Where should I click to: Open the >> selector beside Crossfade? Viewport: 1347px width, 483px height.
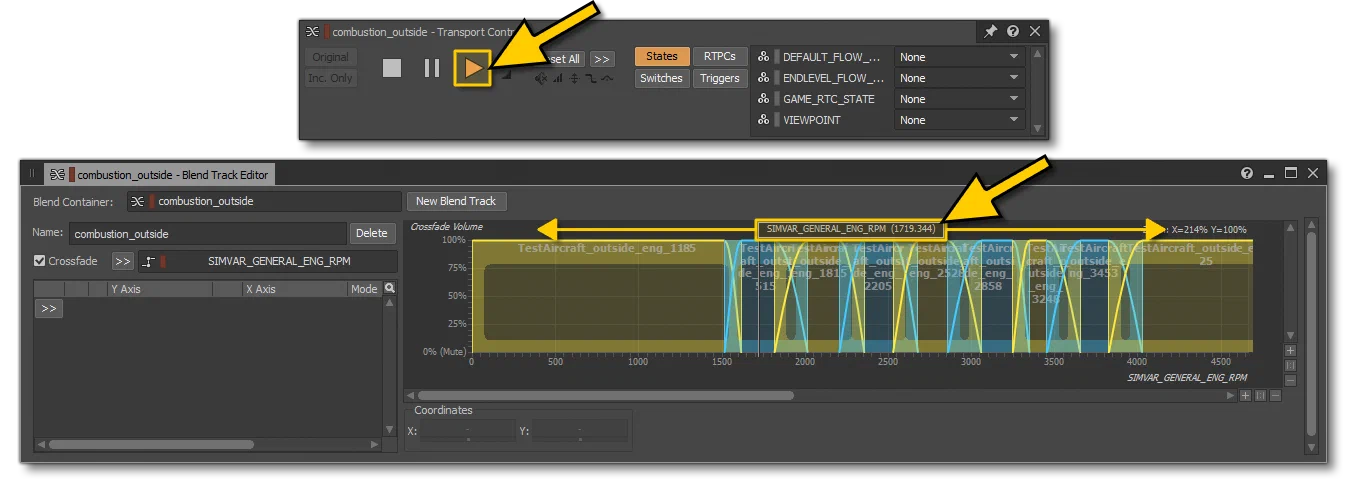(122, 261)
